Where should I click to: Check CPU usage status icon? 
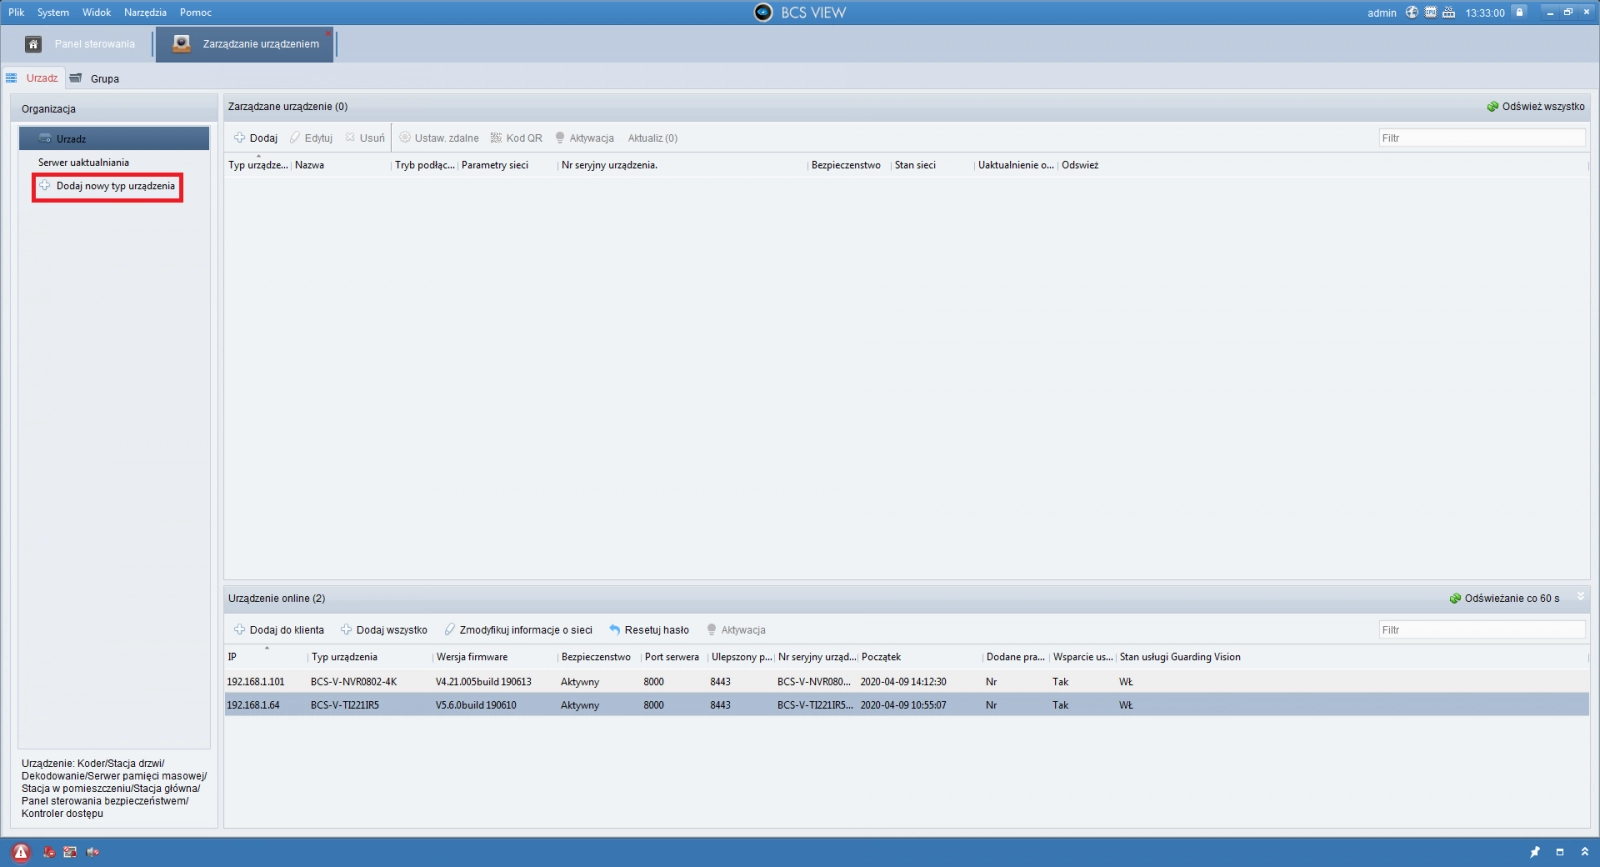(1430, 12)
